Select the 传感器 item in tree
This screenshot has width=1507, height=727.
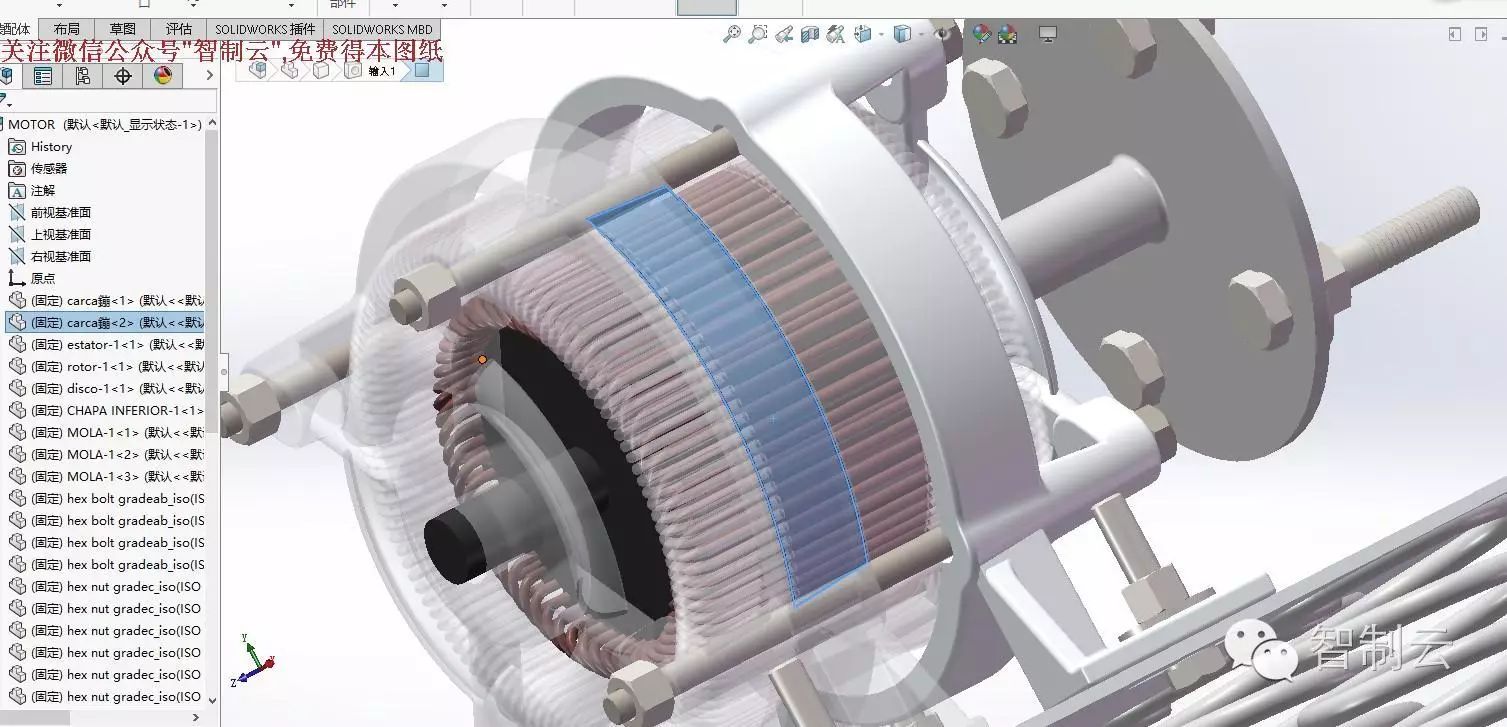click(x=48, y=169)
